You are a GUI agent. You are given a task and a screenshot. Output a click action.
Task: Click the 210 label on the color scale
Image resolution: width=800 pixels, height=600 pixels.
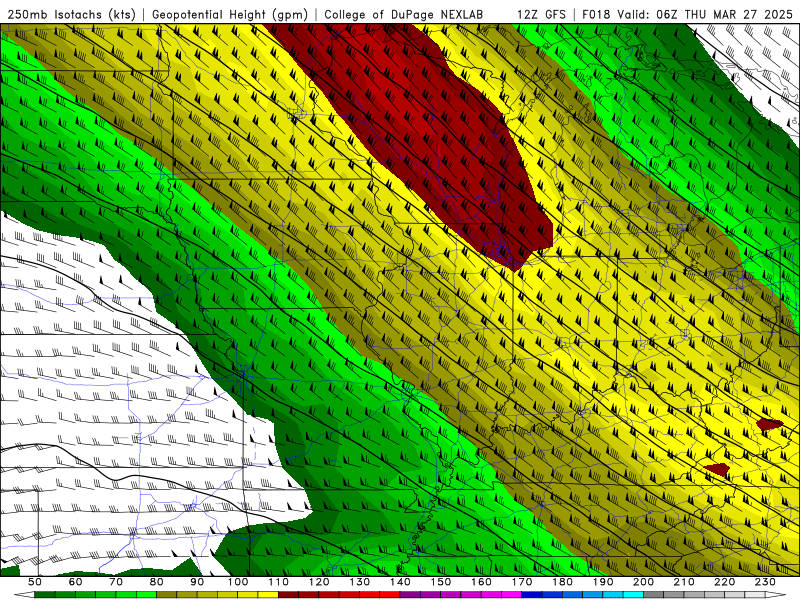[x=684, y=582]
